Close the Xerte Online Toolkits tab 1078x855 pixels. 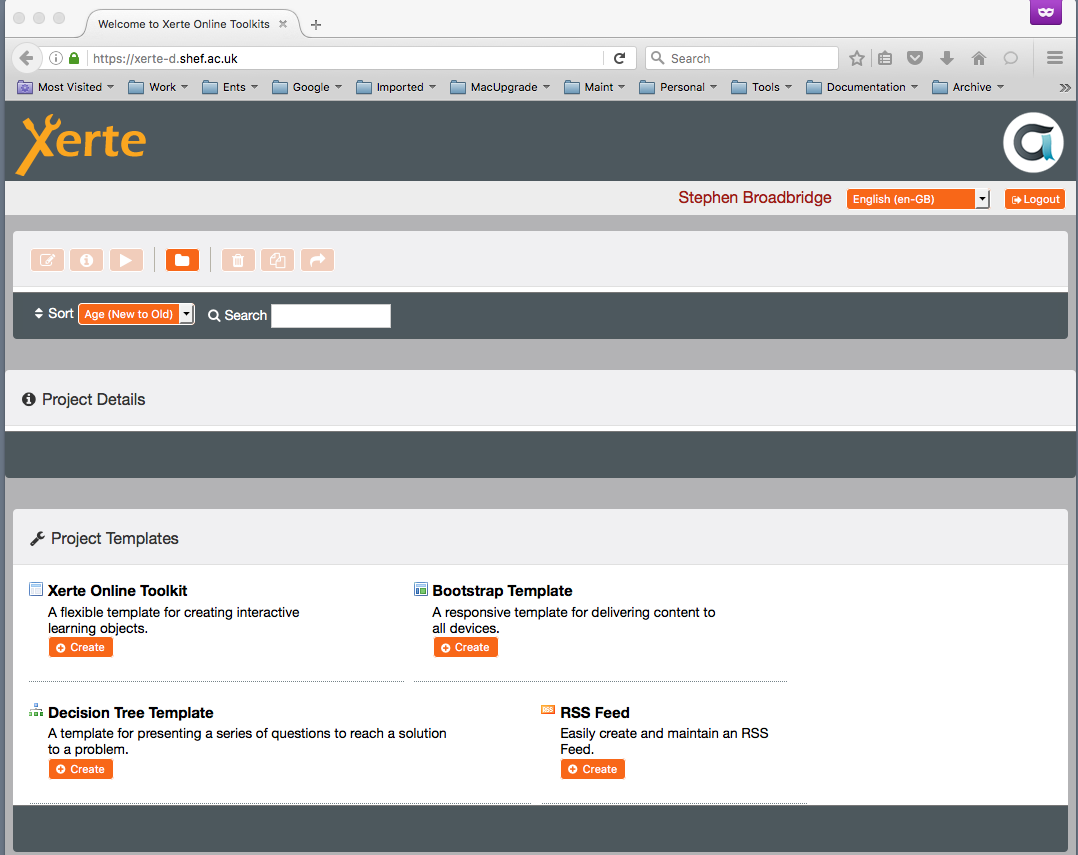click(x=283, y=24)
